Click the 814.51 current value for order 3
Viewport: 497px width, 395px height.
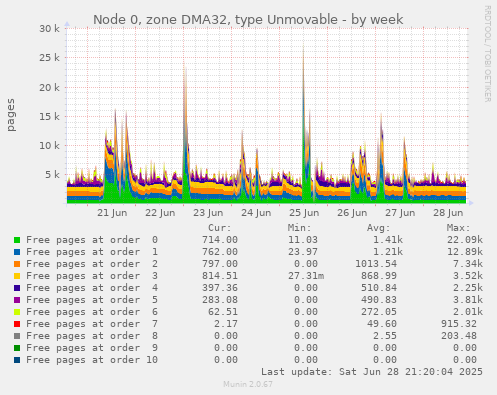coord(220,276)
